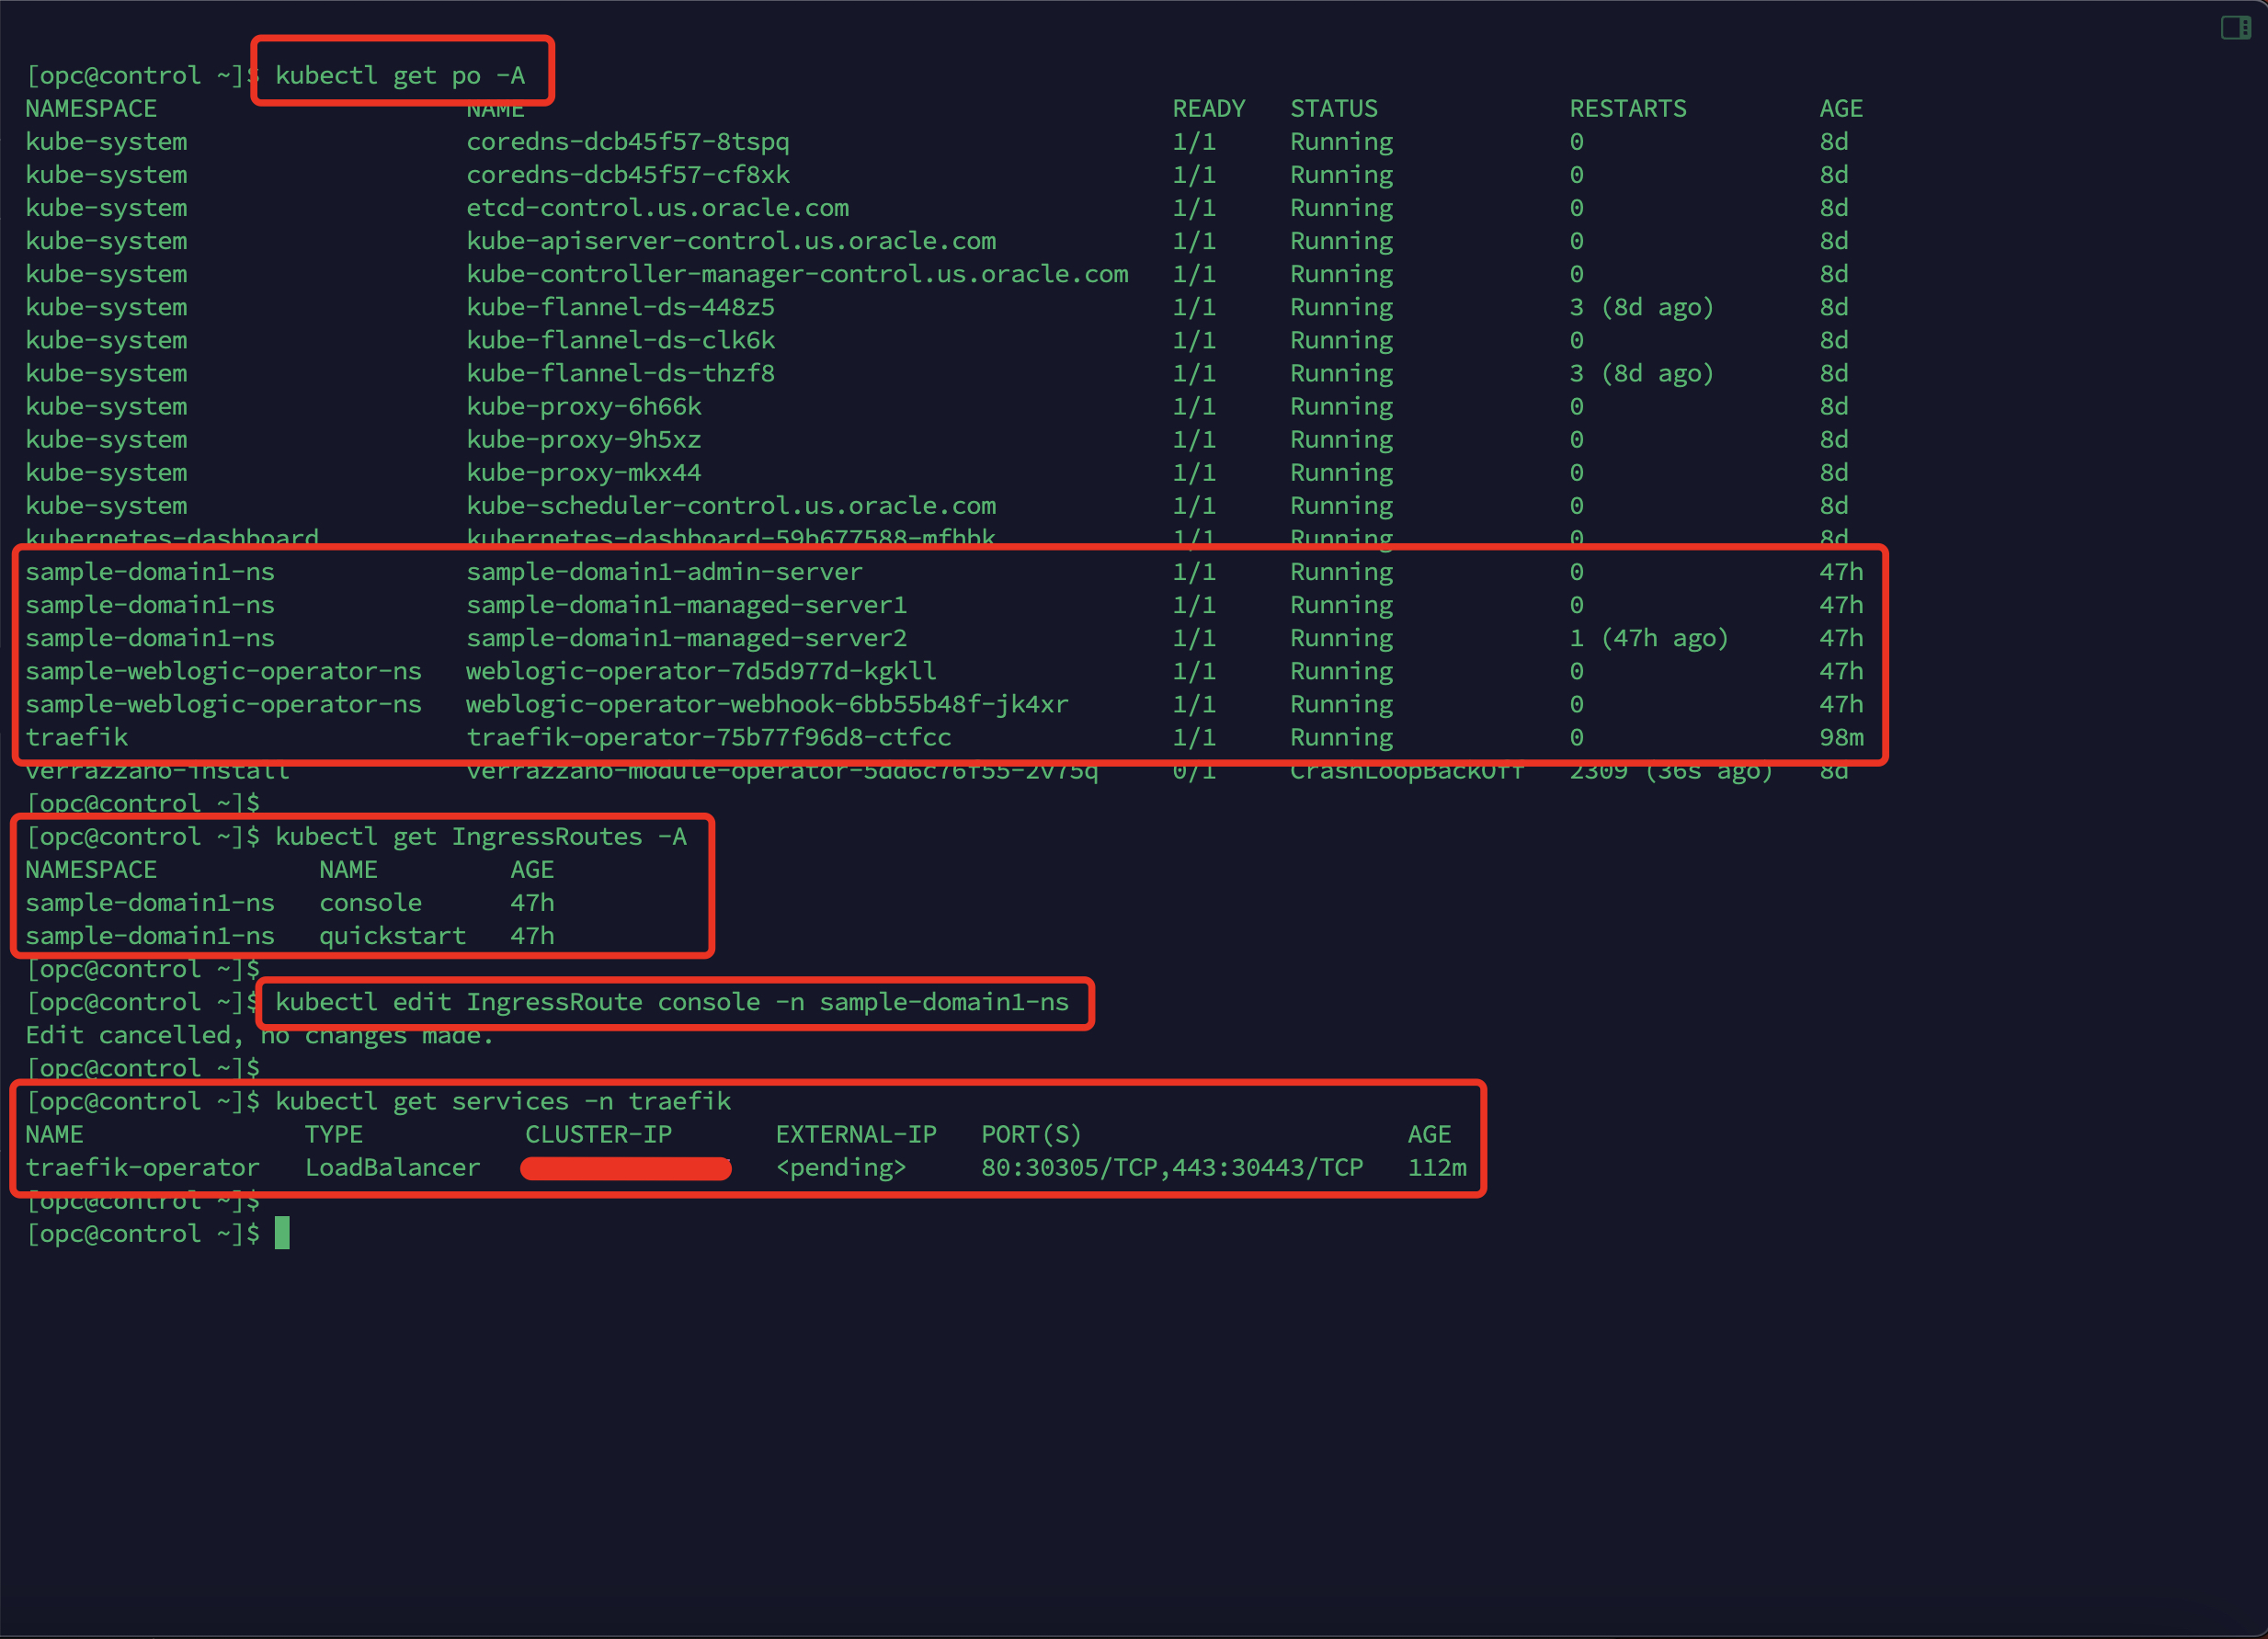Screen dimensions: 2268x1639
Task: Click the 'etcd-control.us.oracle.com' pod name
Action: pyautogui.click(x=657, y=208)
